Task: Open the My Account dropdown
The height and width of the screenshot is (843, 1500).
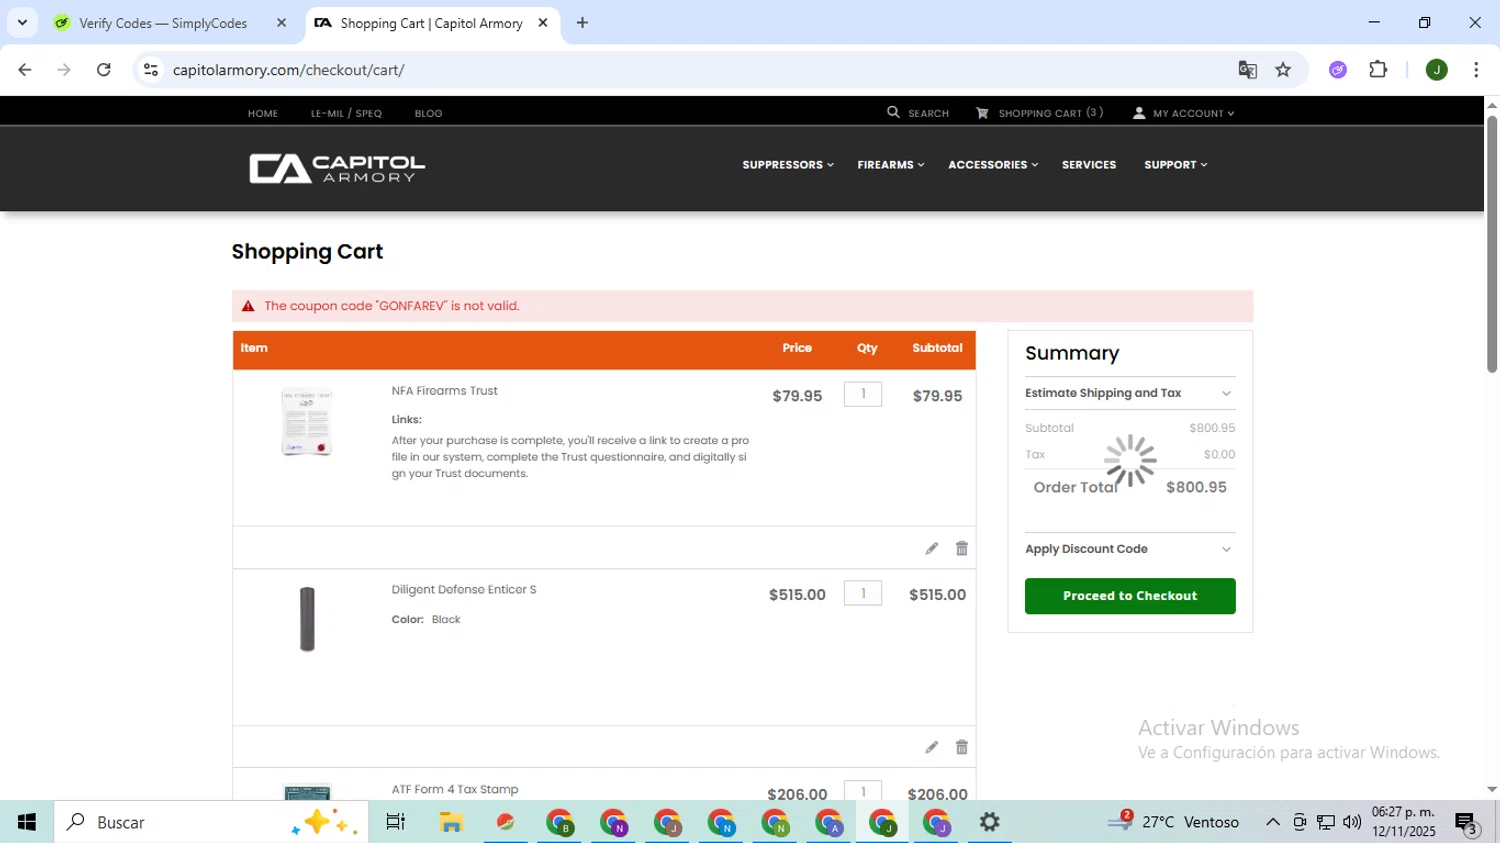Action: 1193,113
